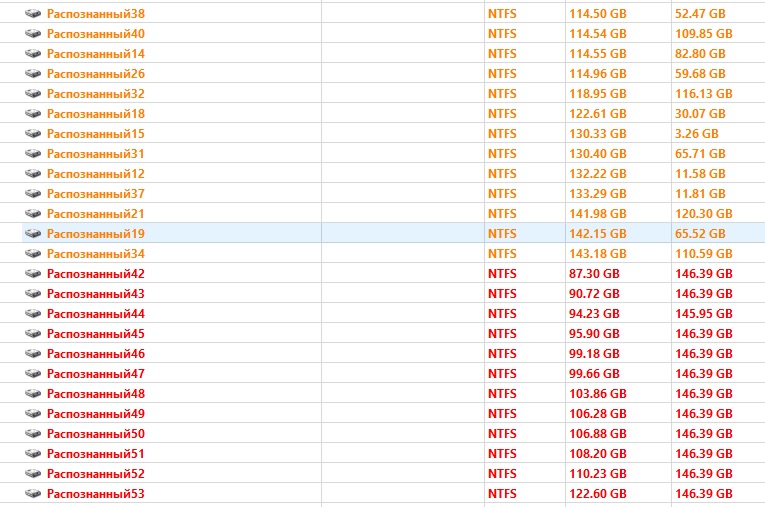
Task: Click the drive icon beside Распознанный18
Action: pos(33,114)
